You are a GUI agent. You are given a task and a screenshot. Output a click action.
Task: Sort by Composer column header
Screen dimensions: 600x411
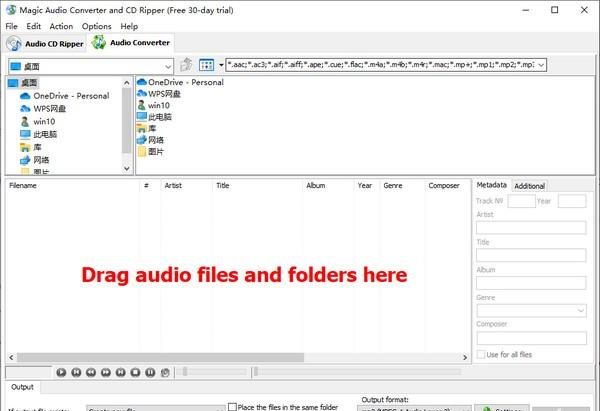[x=447, y=186]
